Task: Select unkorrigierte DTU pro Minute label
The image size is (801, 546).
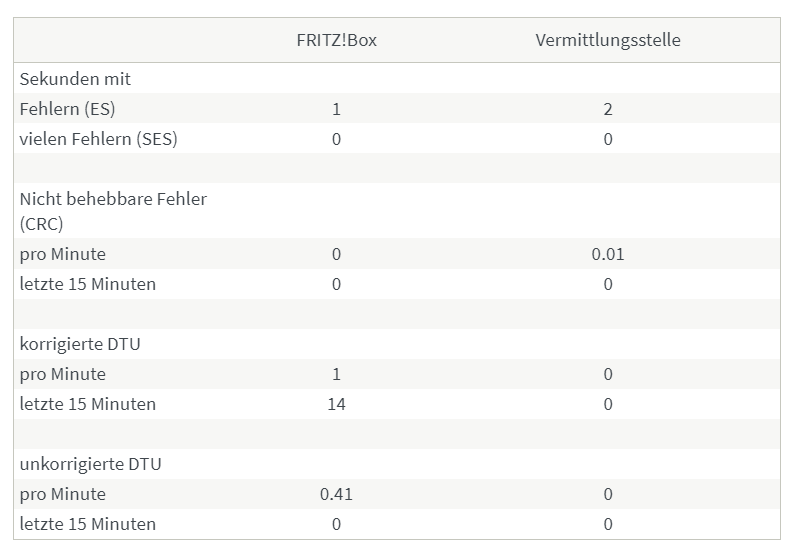Action: (63, 494)
